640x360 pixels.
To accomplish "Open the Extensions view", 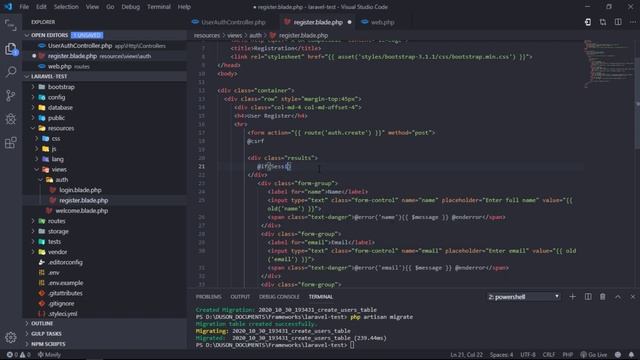I will [x=11, y=142].
